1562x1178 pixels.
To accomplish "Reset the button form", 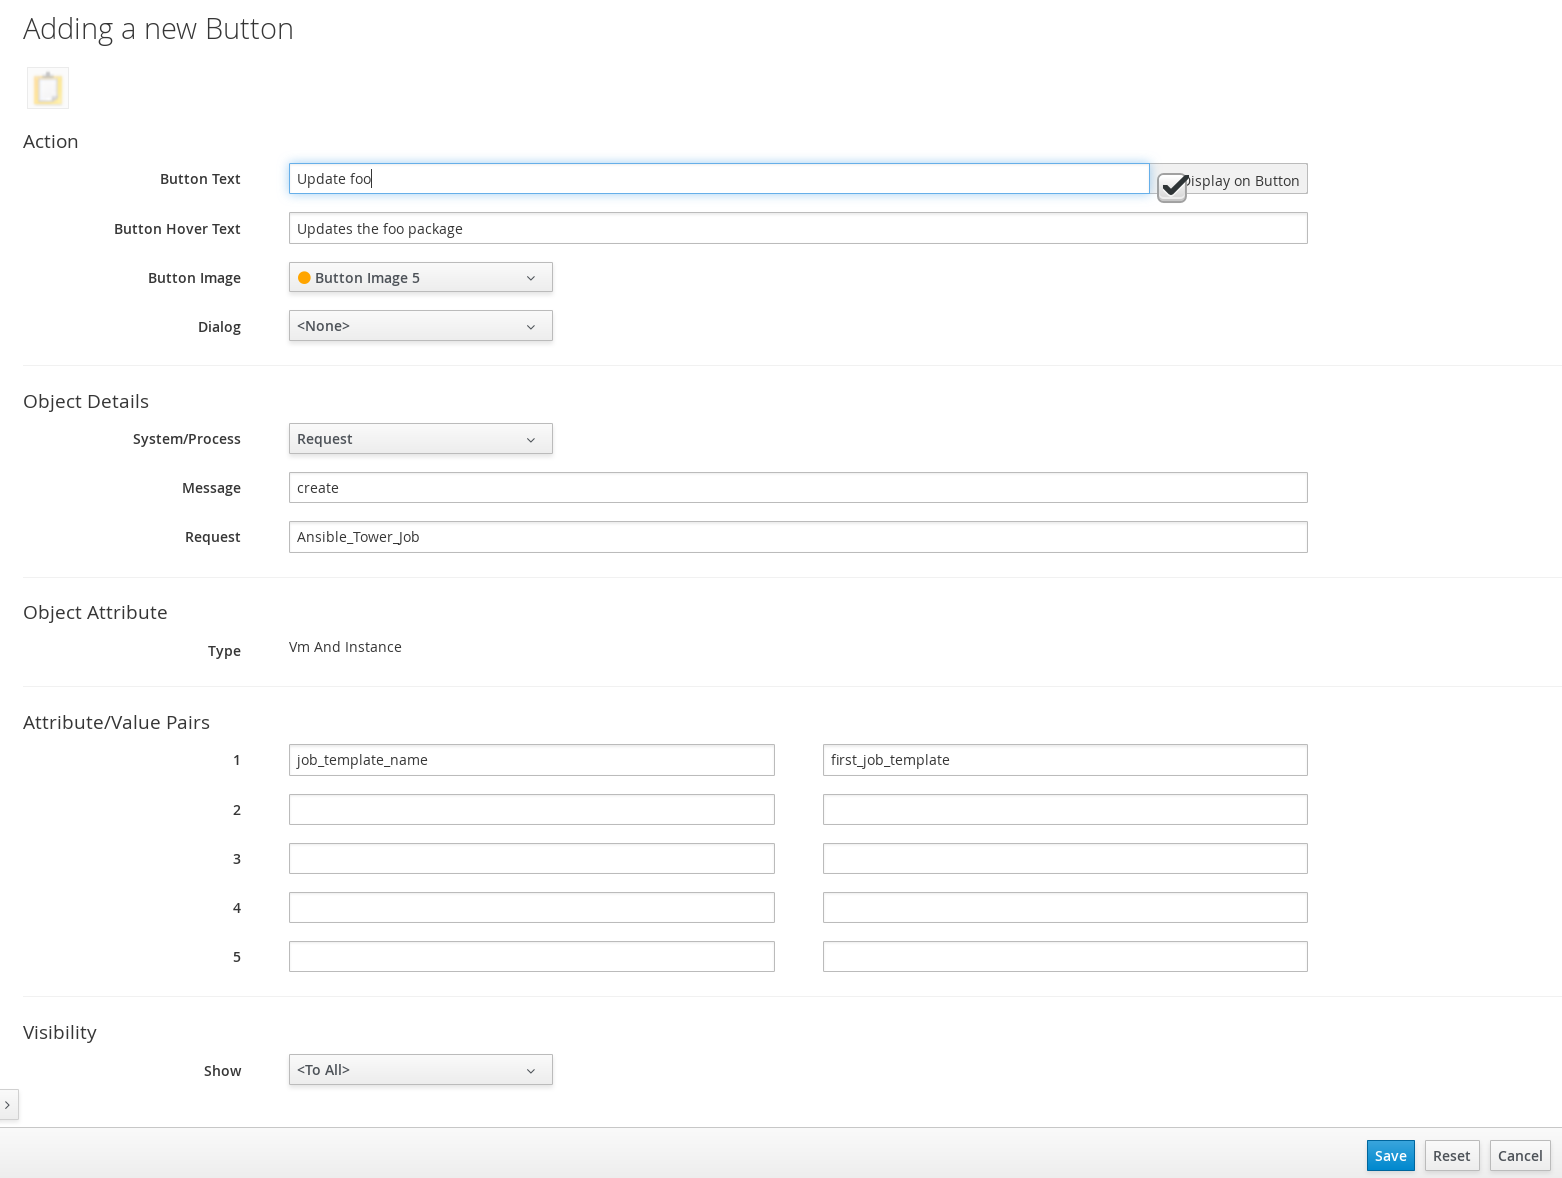I will [x=1452, y=1155].
